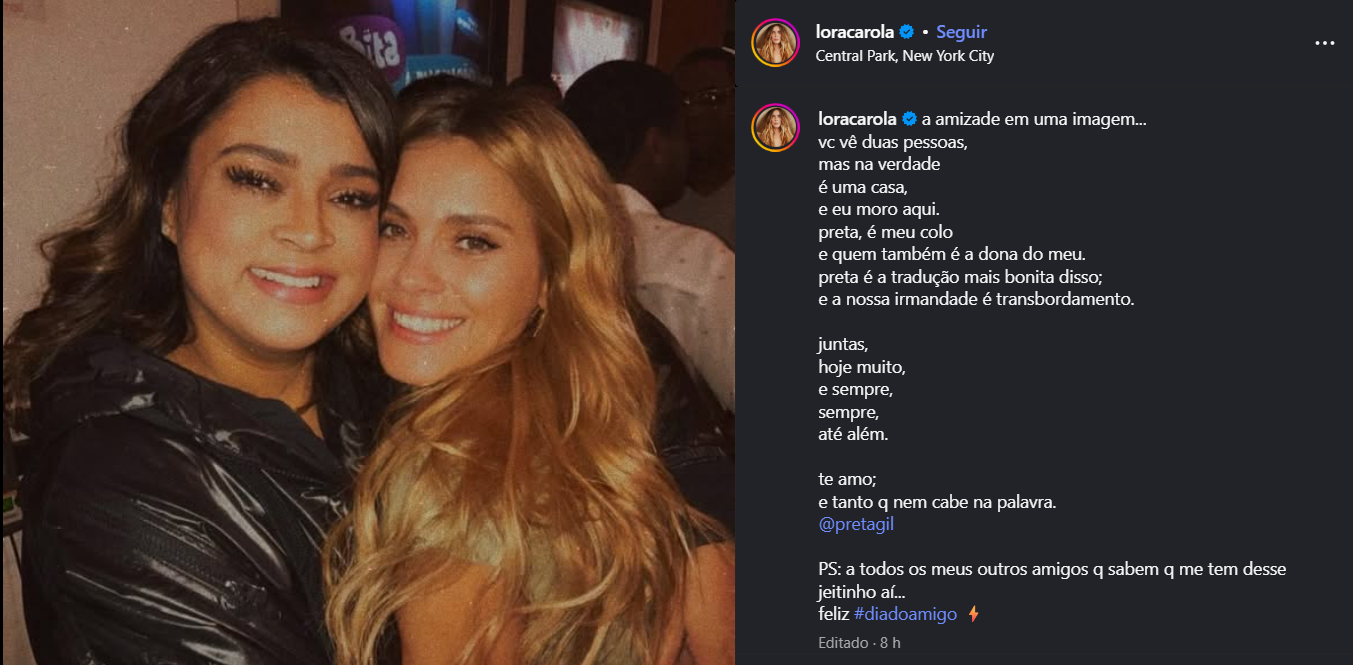Screen dimensions: 1353x665
Task: Open the three-dot more options menu
Action: [x=1324, y=43]
